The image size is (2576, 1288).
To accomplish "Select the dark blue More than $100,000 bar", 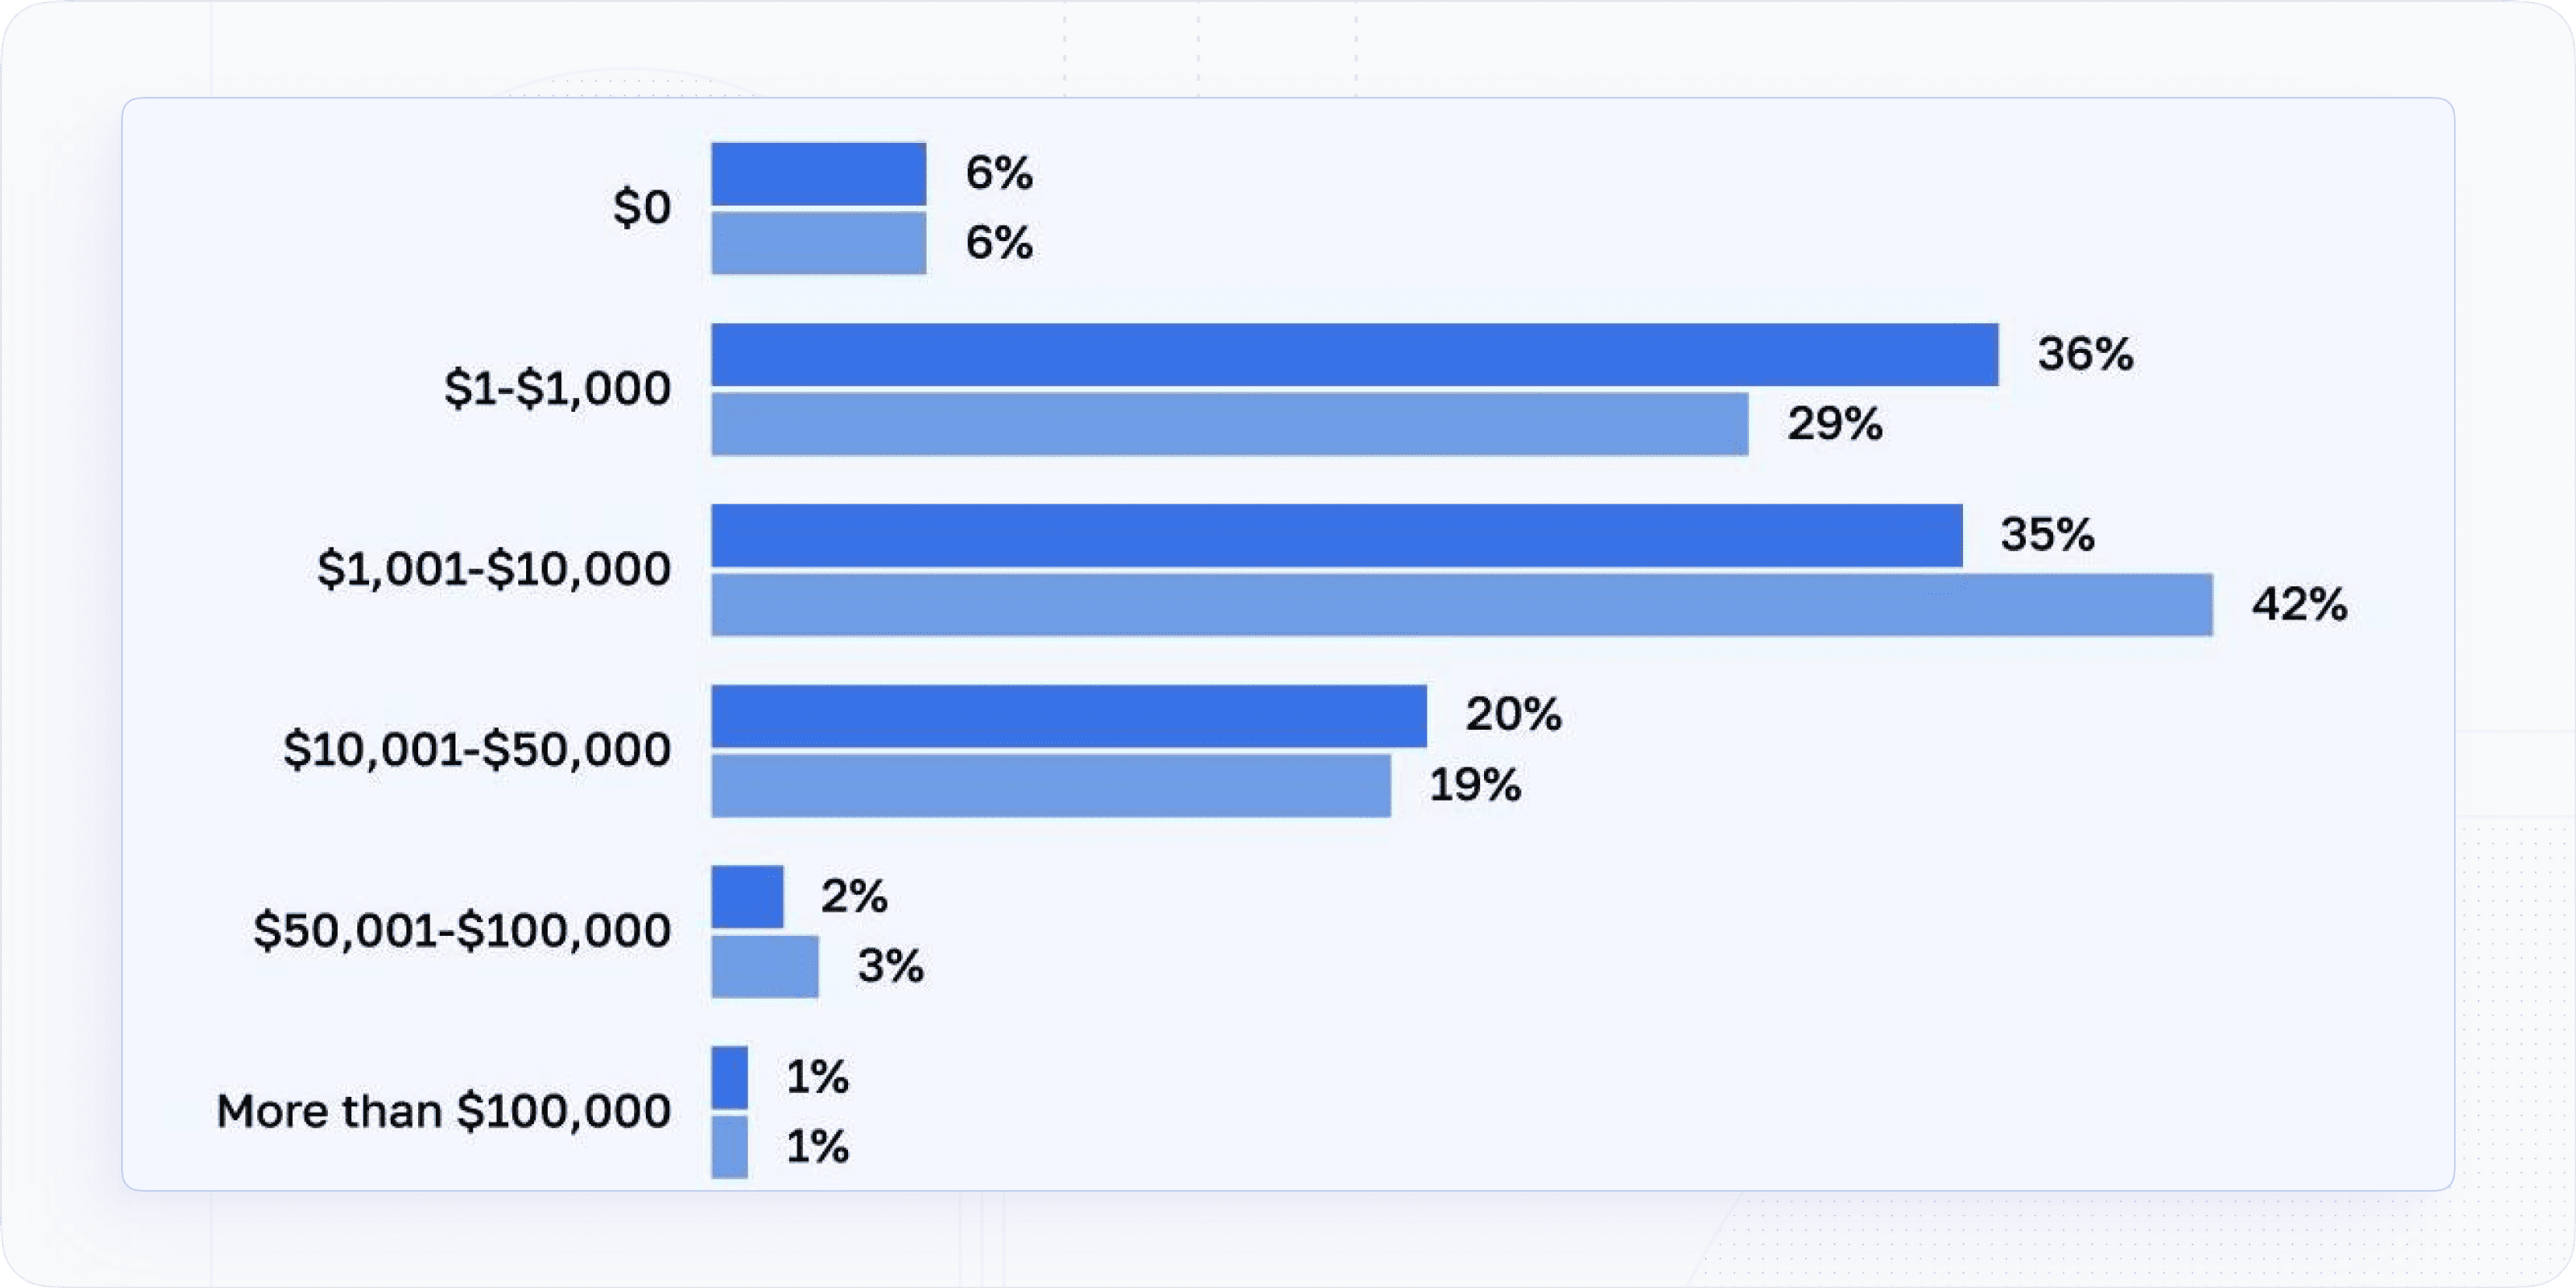I will [730, 1077].
